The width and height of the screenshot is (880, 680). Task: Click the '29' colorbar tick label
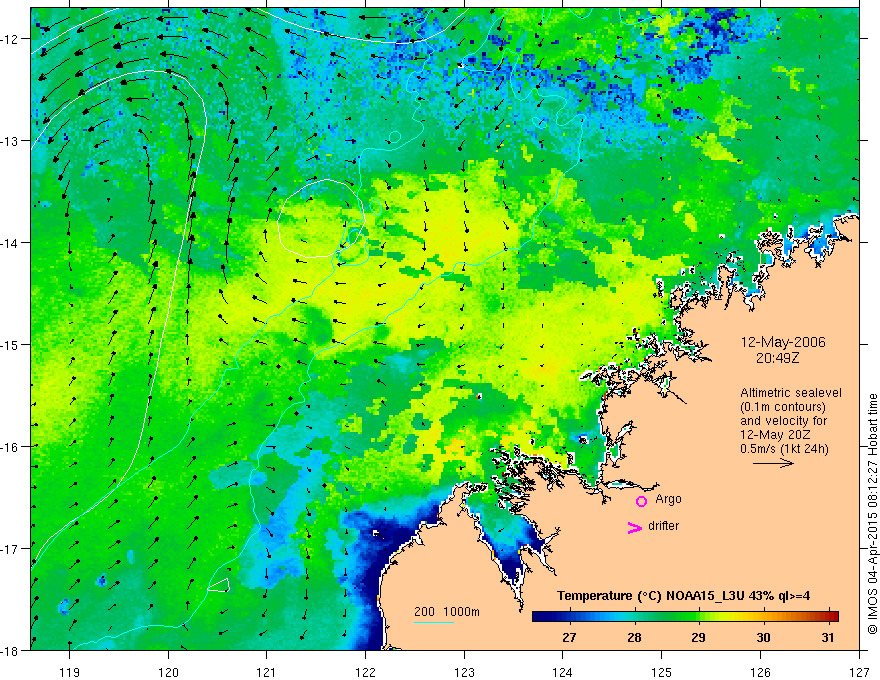(x=699, y=637)
